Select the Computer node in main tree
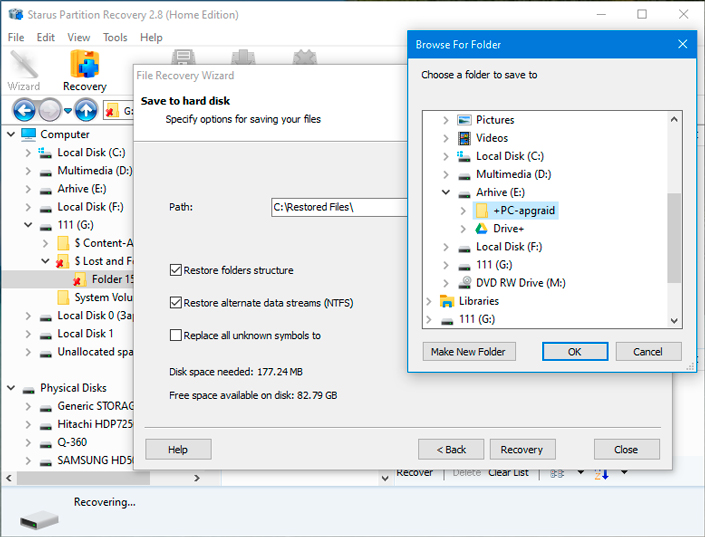This screenshot has width=705, height=537. (65, 134)
